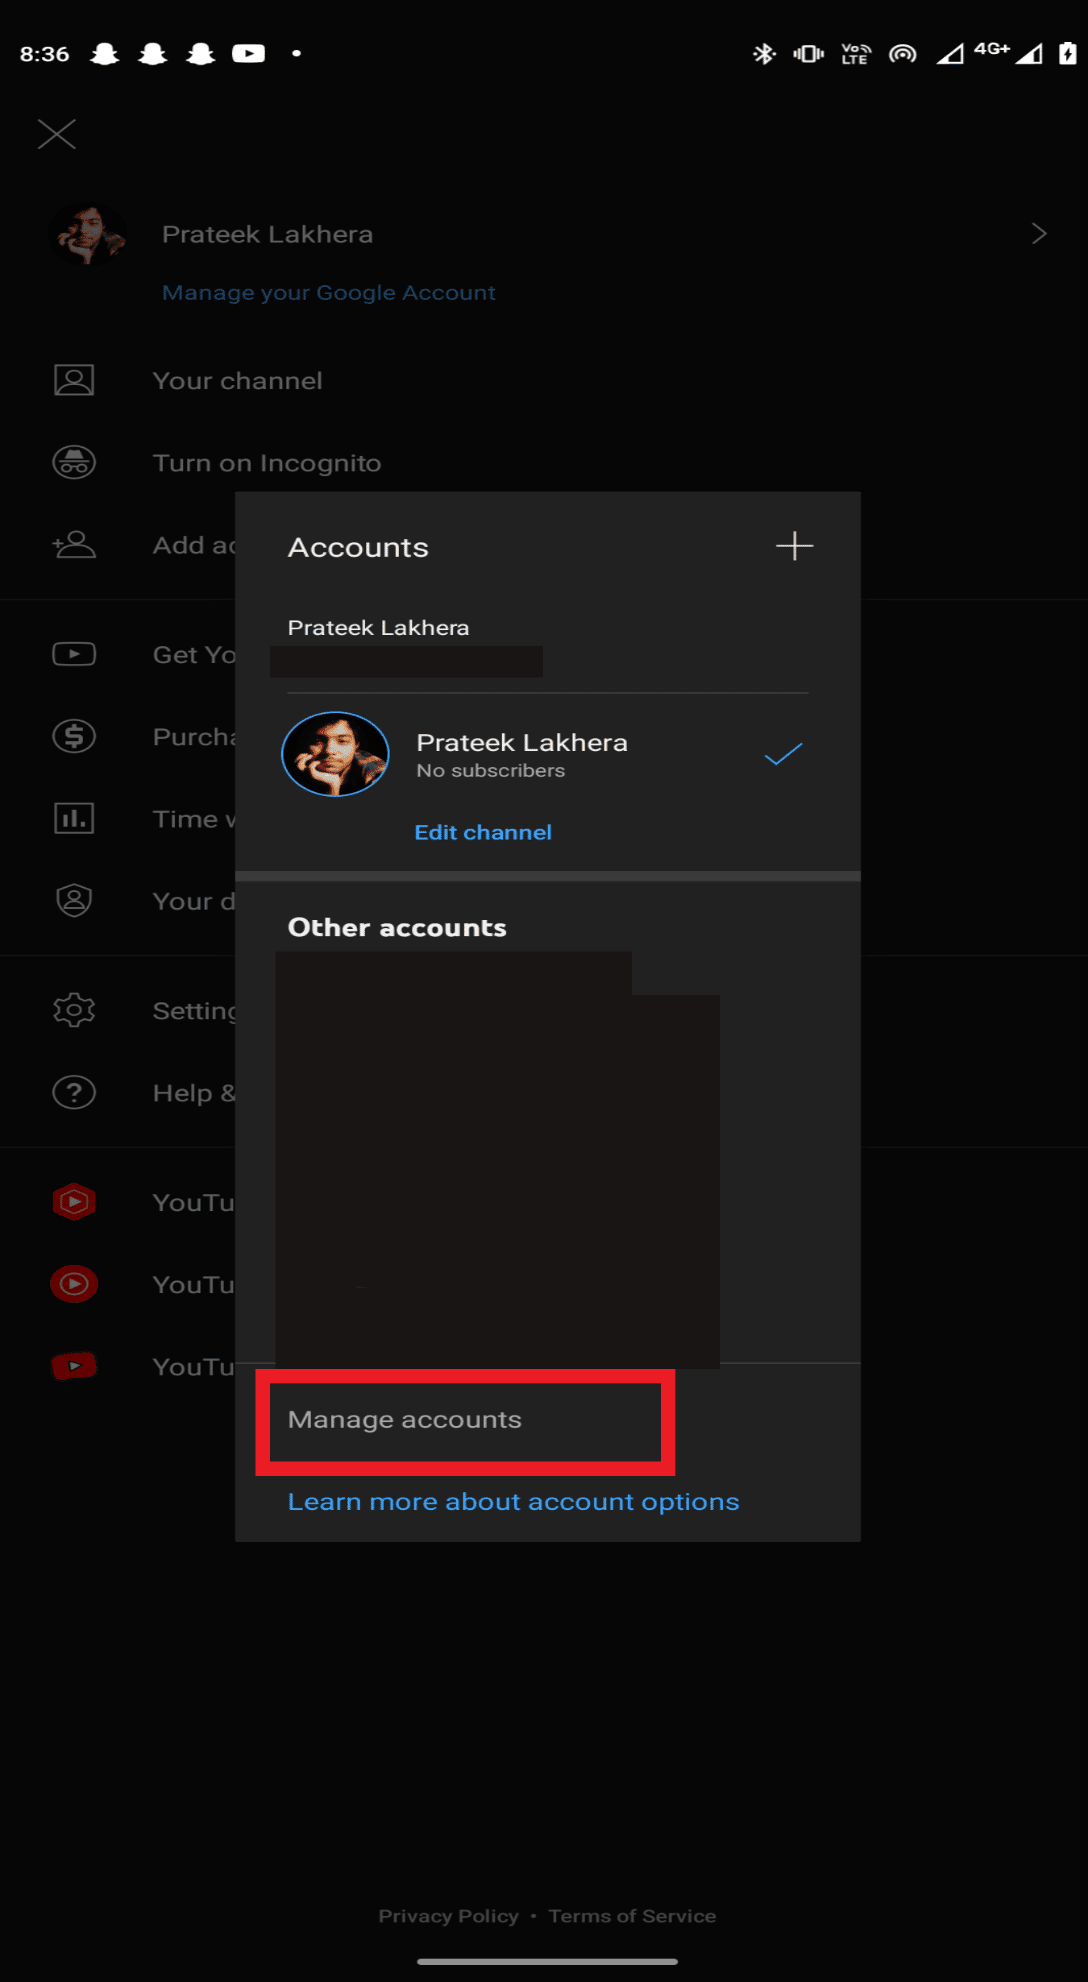The image size is (1088, 1982).
Task: Click the blue checkmark beside Prateek Lakhera
Action: pos(783,755)
